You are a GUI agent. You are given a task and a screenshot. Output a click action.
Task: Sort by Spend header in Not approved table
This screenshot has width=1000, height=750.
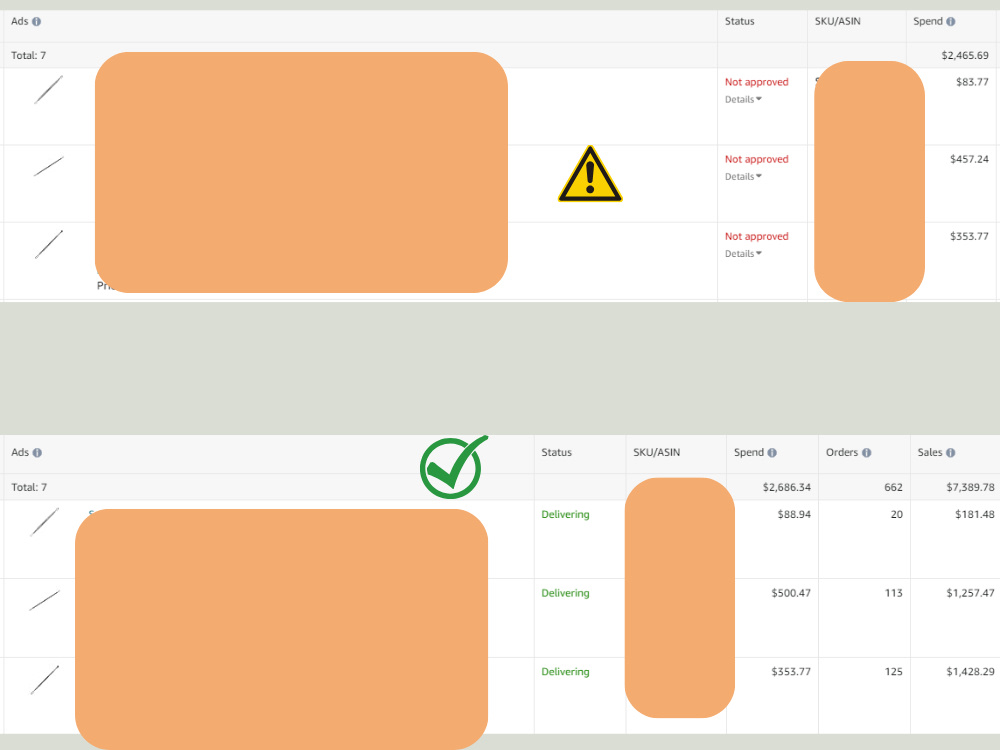[x=927, y=22]
